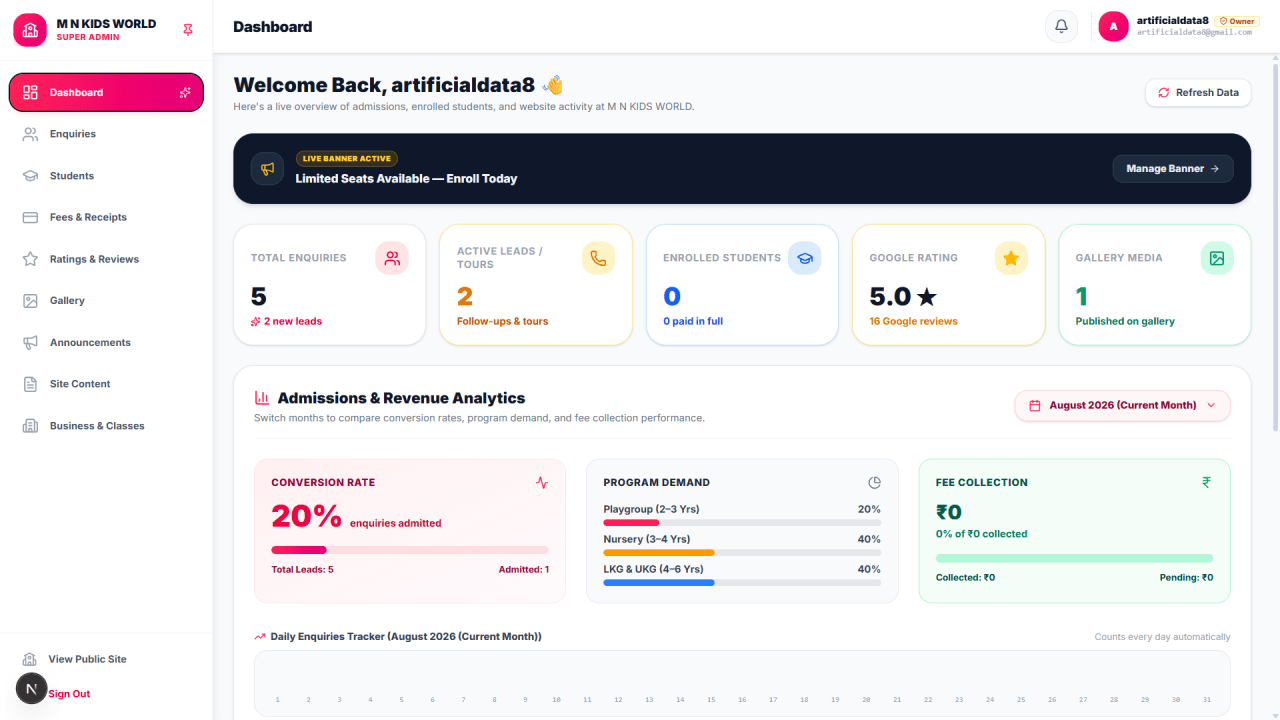The height and width of the screenshot is (720, 1280).
Task: Click the Business & Classes building icon
Action: [x=30, y=426]
